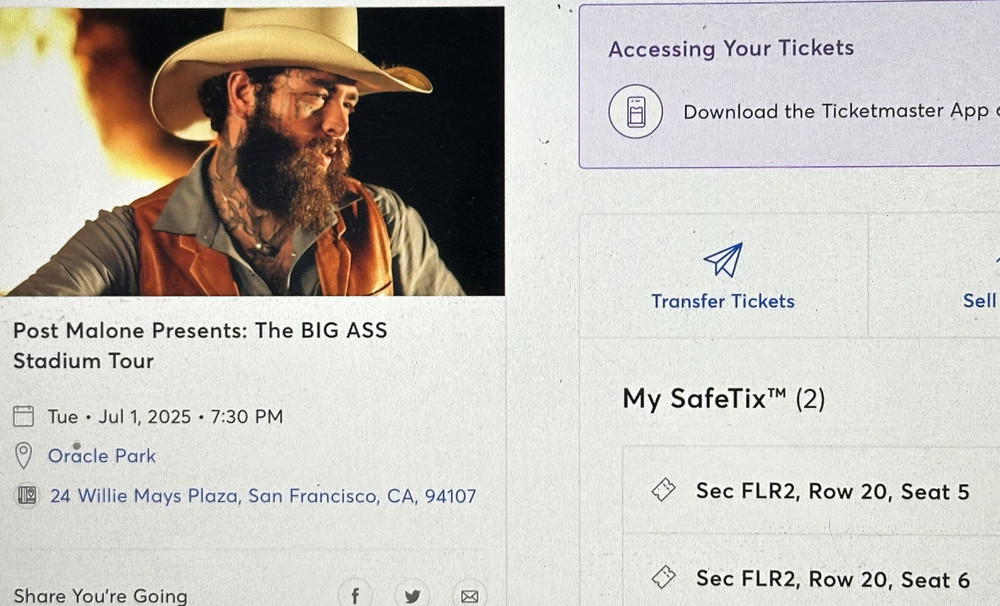Share the event on Facebook
This screenshot has height=606, width=1000.
click(355, 594)
